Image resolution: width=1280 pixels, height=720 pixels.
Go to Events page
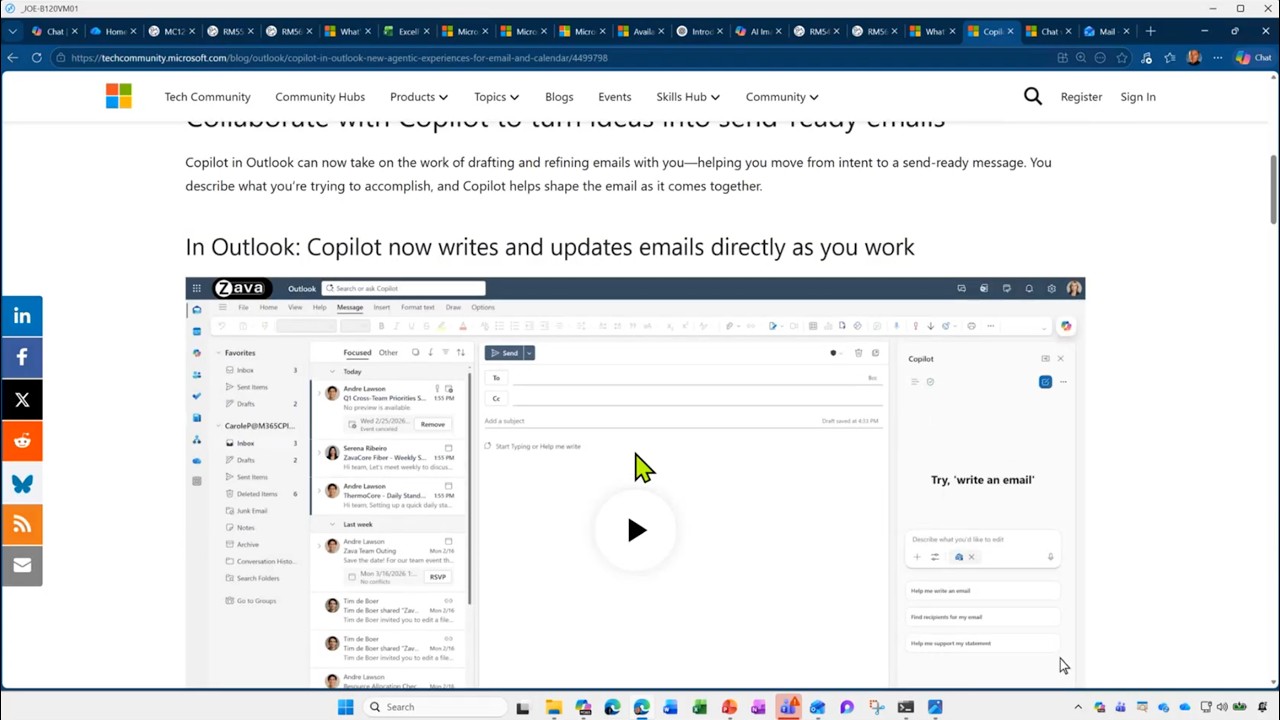pyautogui.click(x=614, y=97)
